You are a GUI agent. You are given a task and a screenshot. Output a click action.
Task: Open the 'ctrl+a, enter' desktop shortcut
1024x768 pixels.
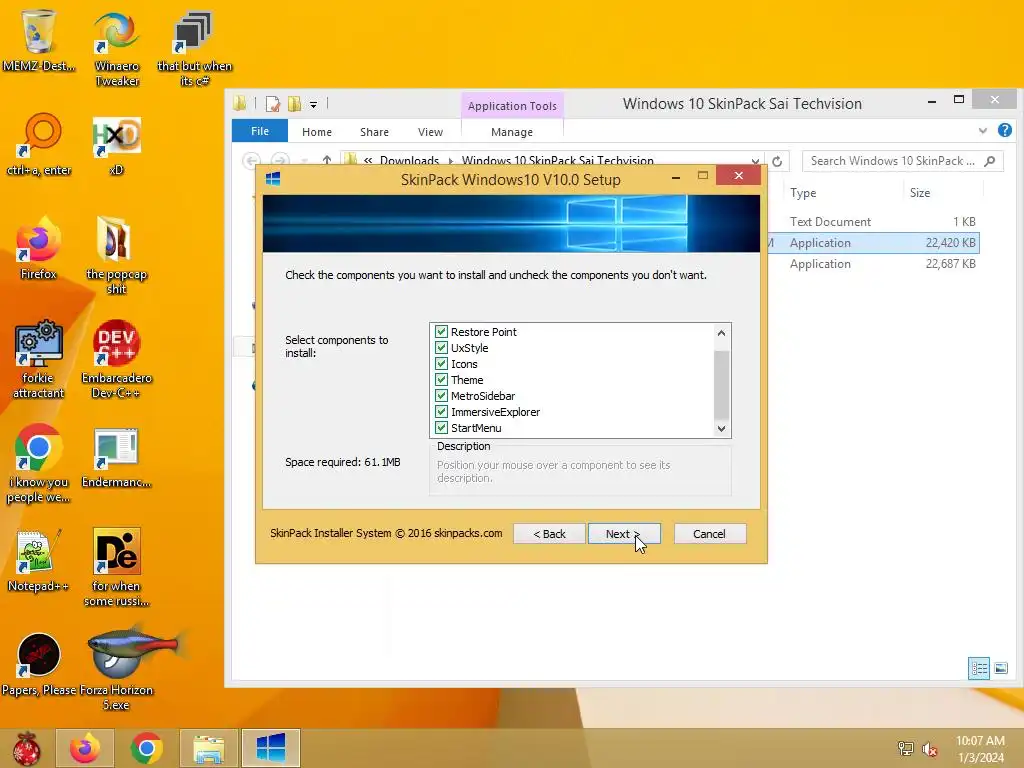pyautogui.click(x=39, y=144)
